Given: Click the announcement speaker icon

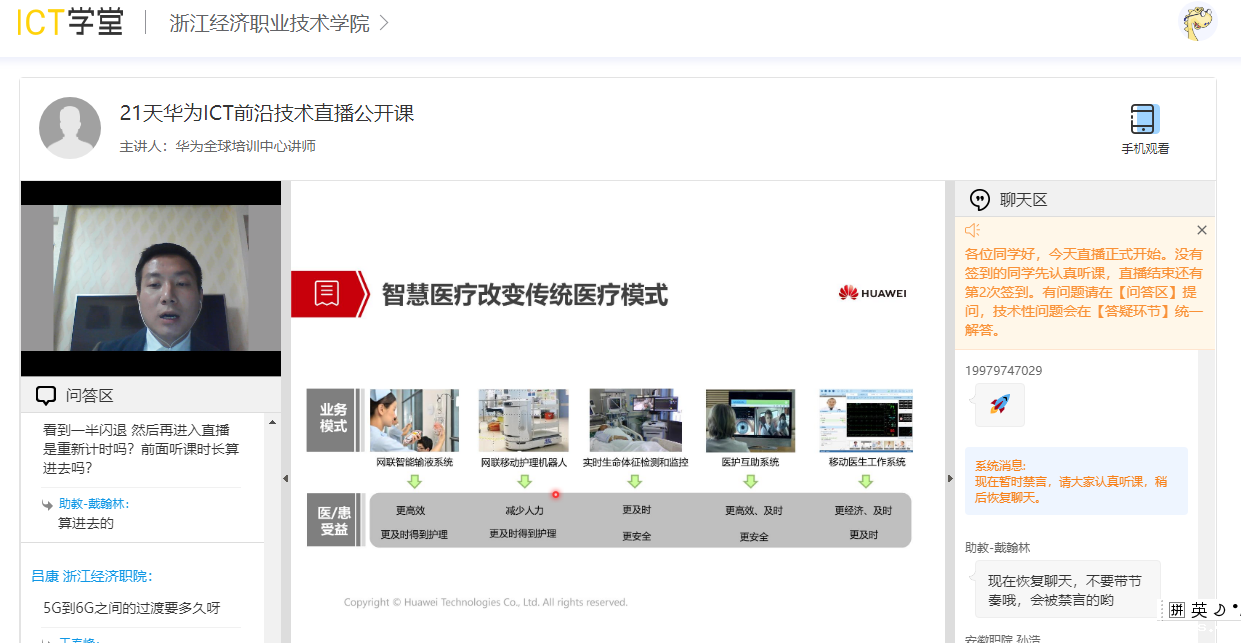Looking at the screenshot, I should pos(972,230).
